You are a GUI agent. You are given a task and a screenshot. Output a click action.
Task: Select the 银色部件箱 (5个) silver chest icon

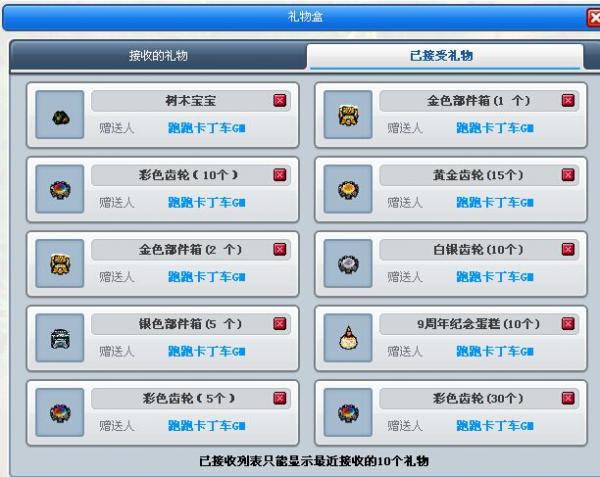tap(60, 338)
